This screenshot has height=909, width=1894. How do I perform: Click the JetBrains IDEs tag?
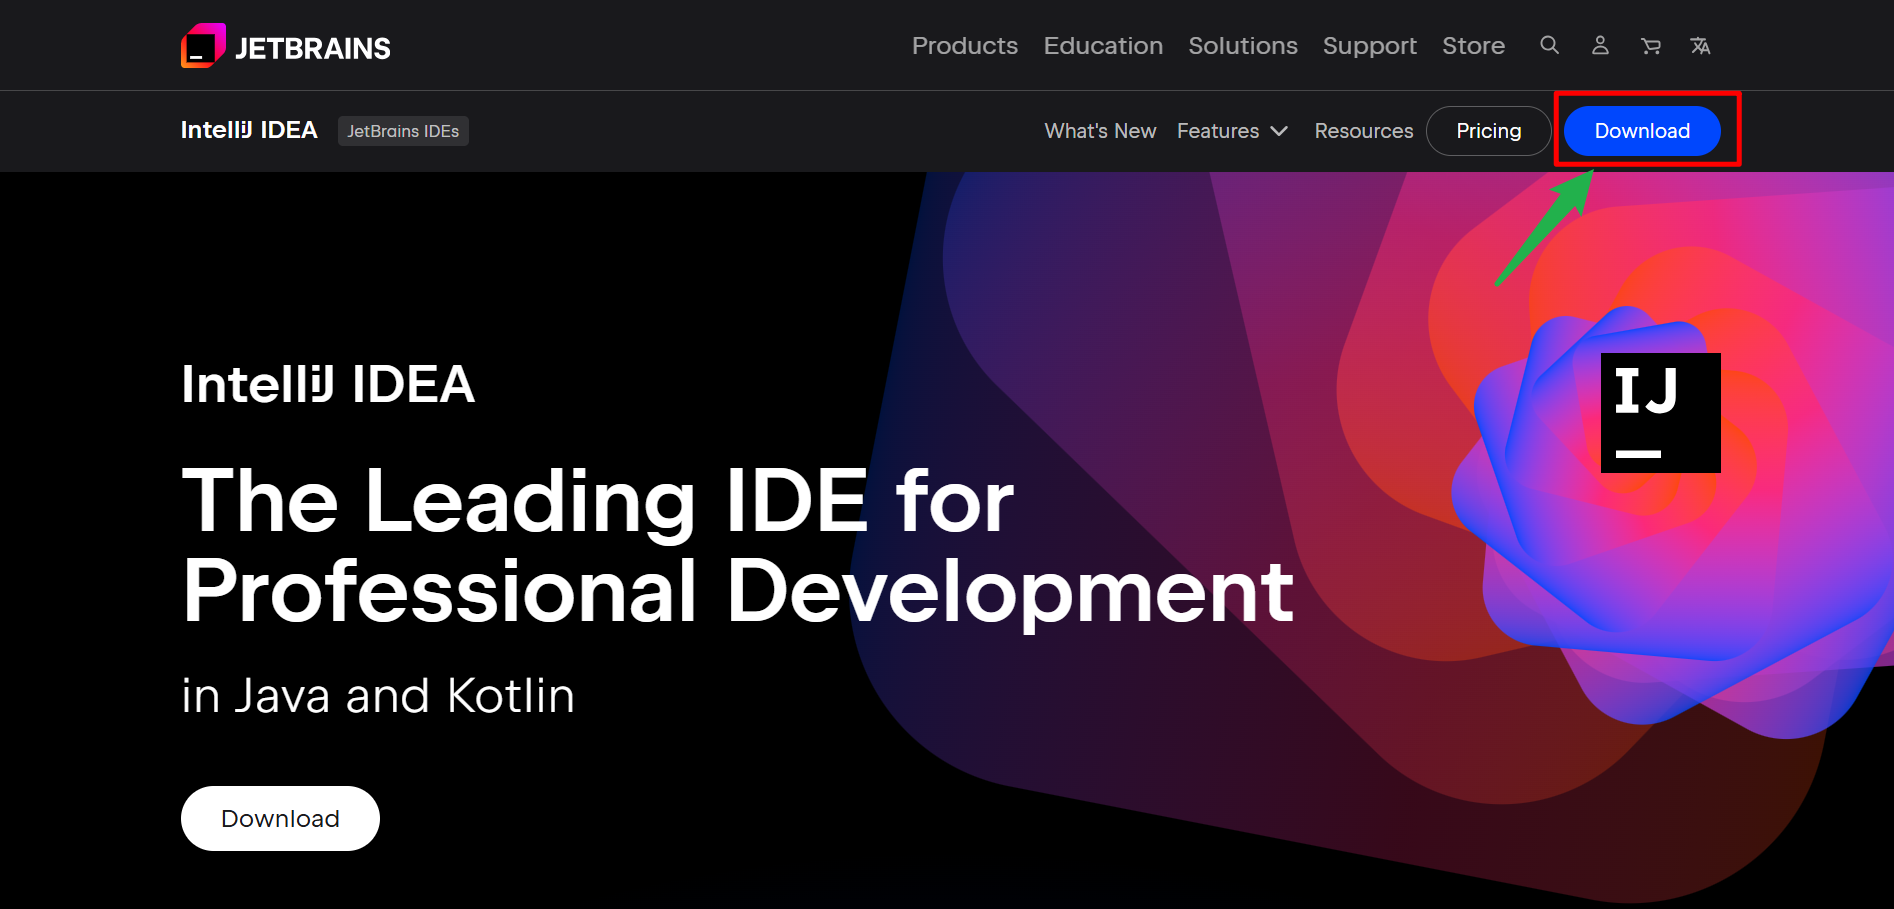click(x=403, y=131)
